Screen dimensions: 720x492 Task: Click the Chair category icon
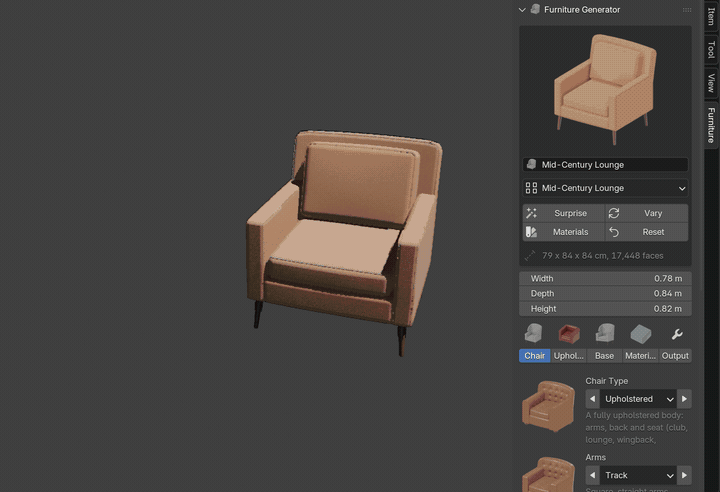click(x=534, y=334)
